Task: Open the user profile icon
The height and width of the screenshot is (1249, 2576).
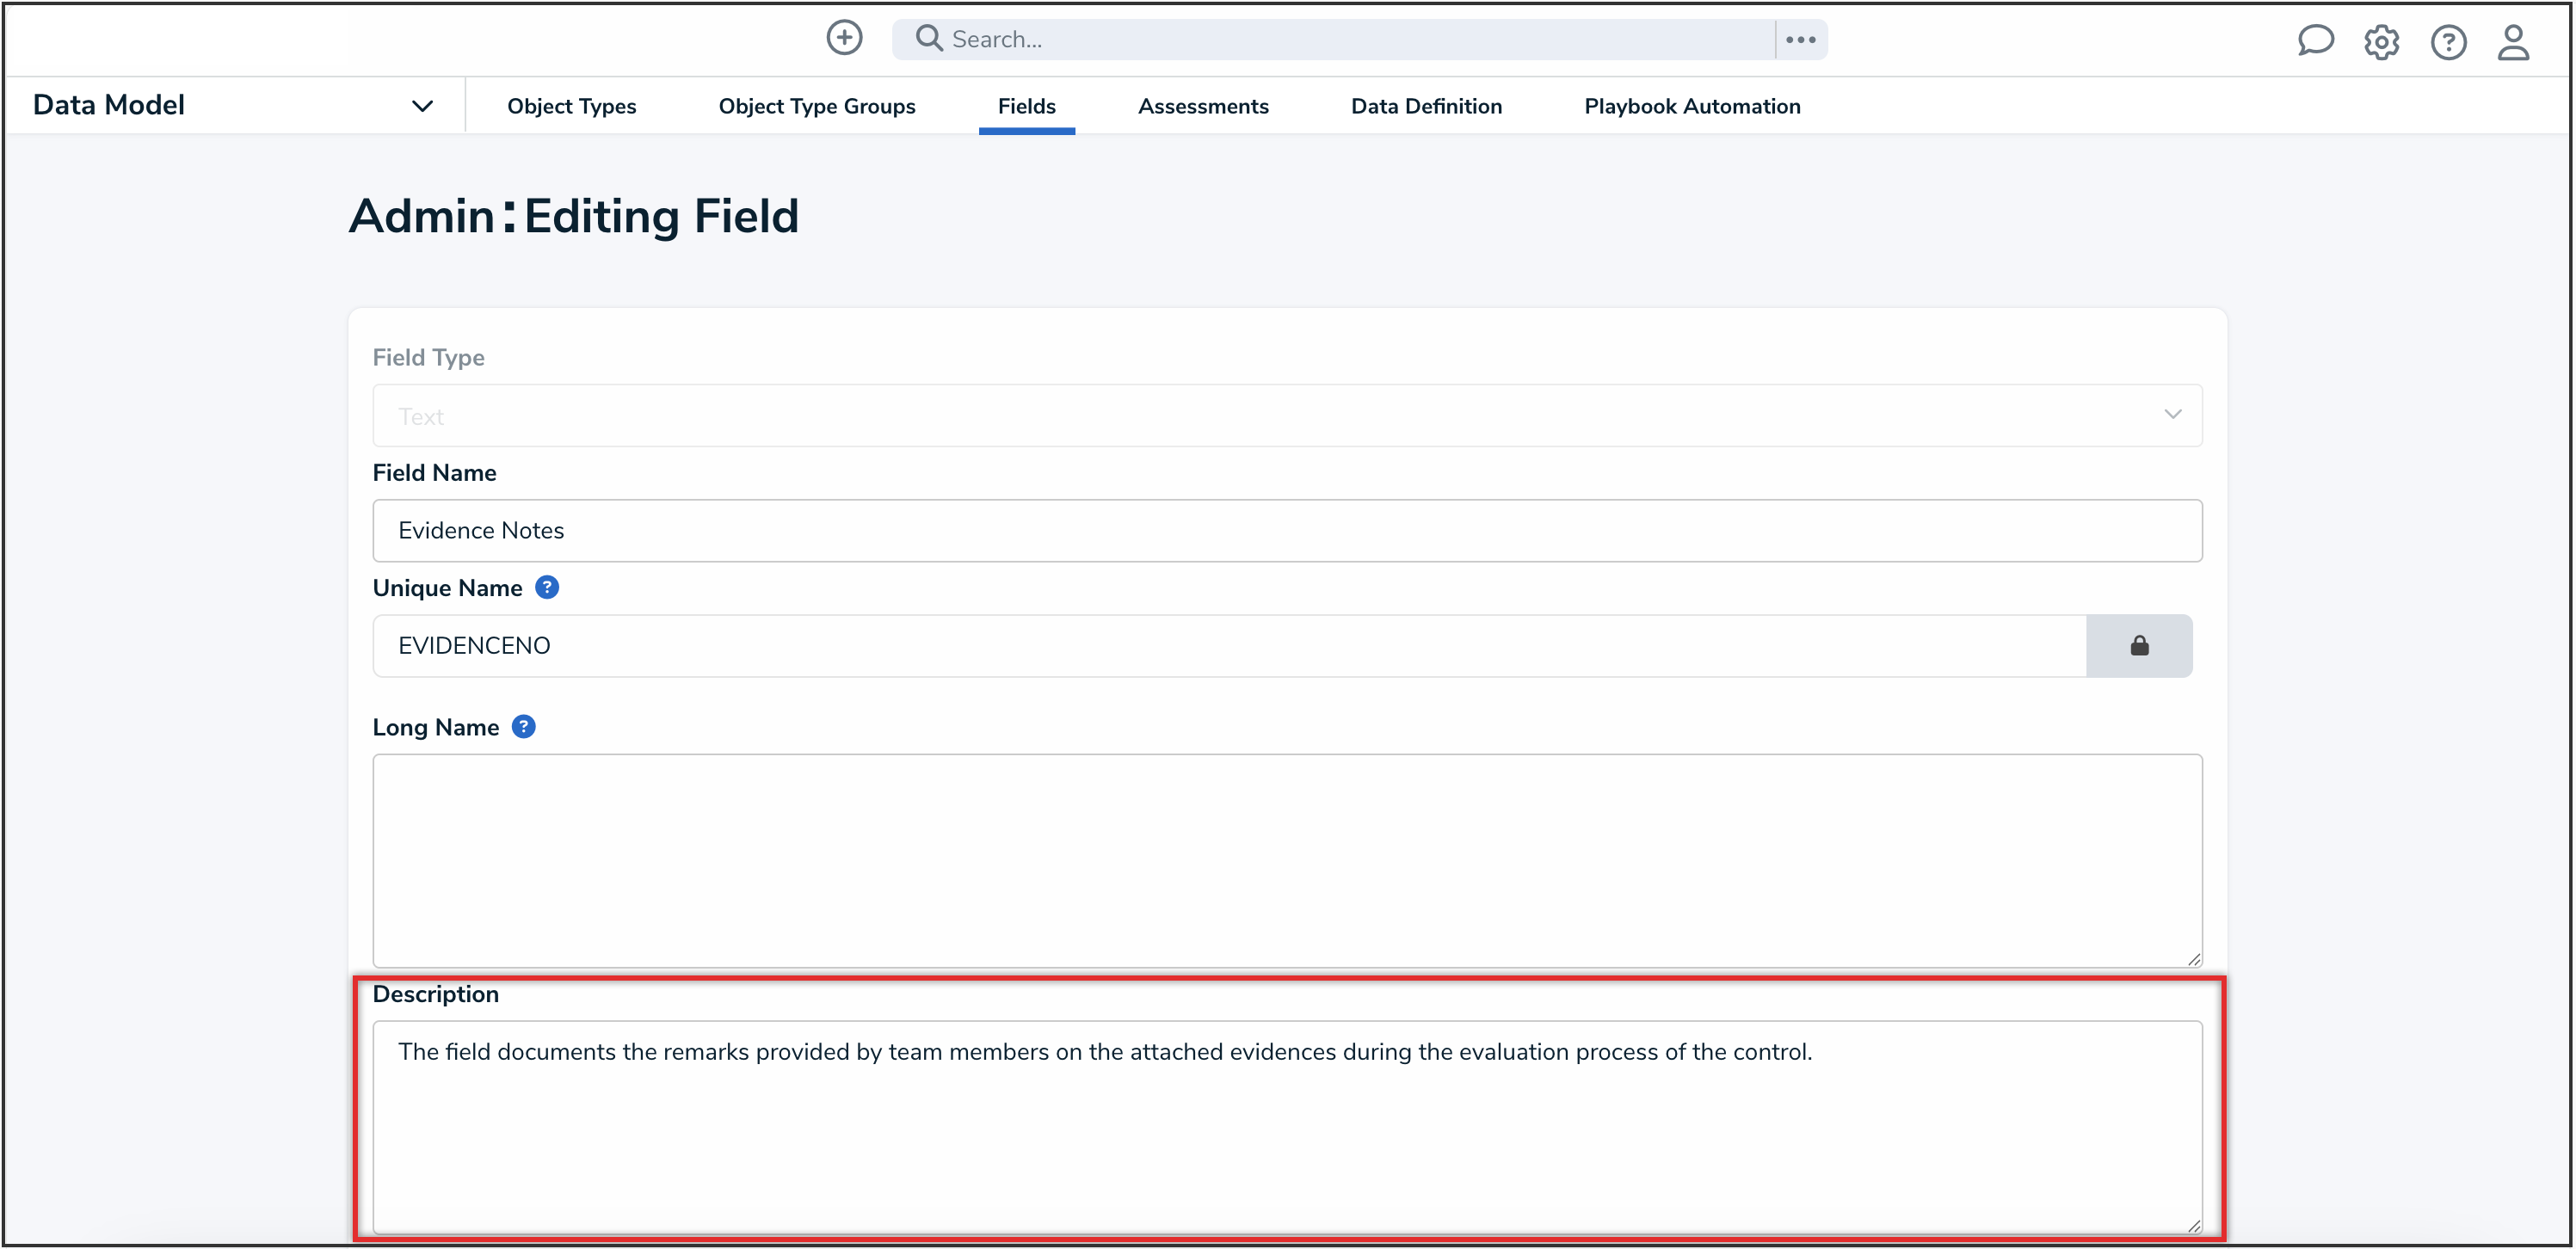Action: click(2515, 42)
